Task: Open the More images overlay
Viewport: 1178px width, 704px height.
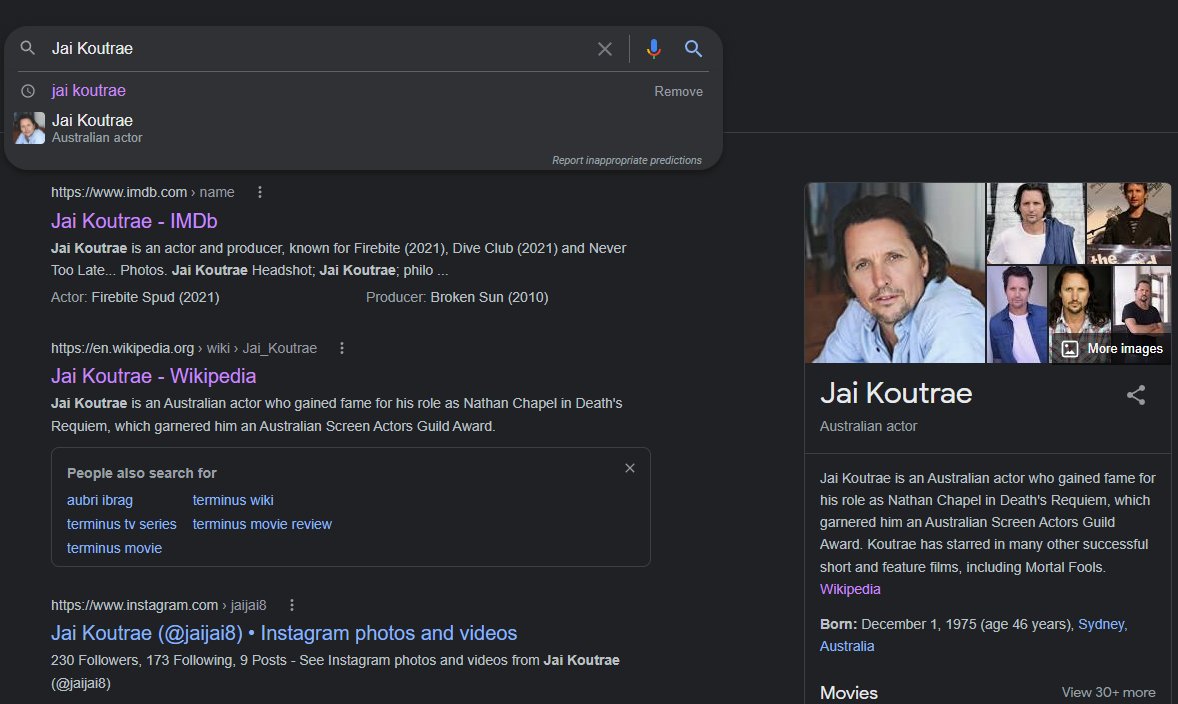Action: tap(1114, 349)
